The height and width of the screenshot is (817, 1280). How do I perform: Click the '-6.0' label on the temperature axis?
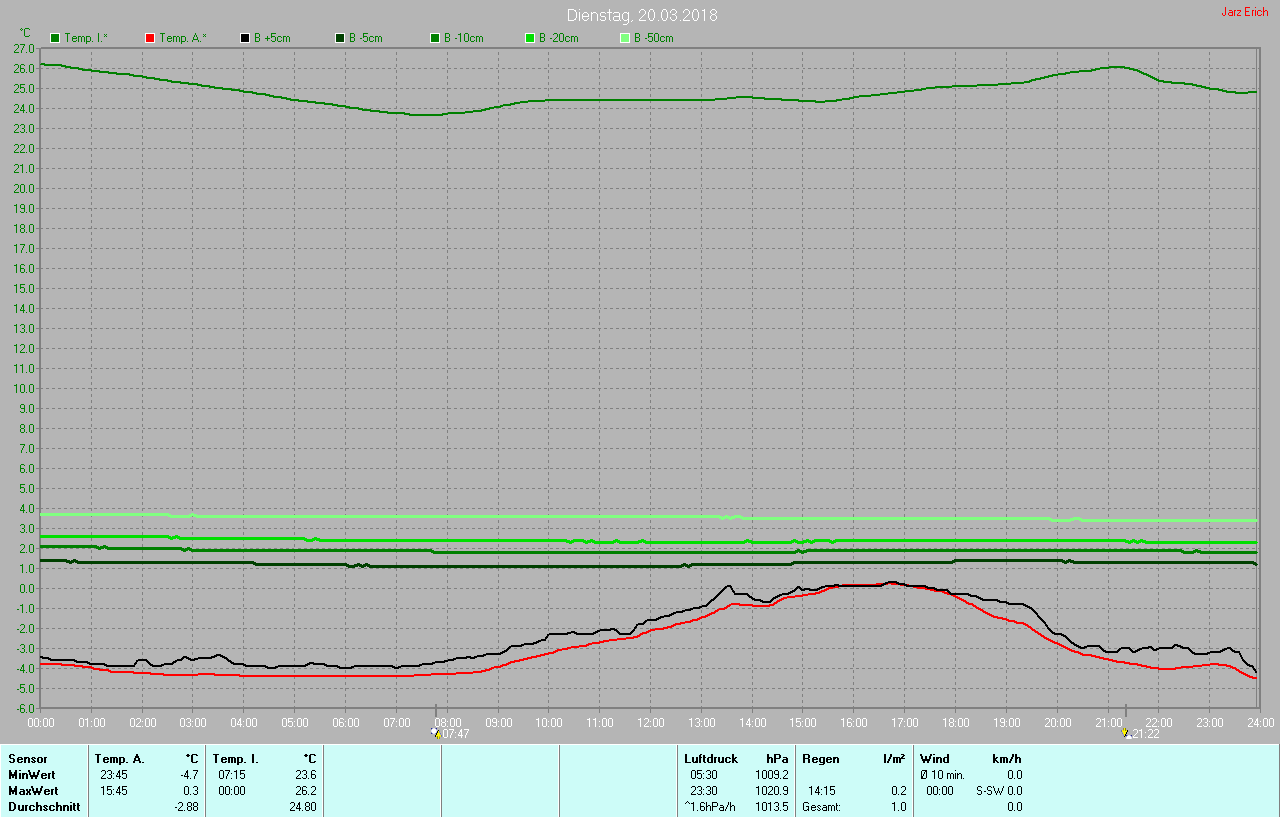click(25, 708)
